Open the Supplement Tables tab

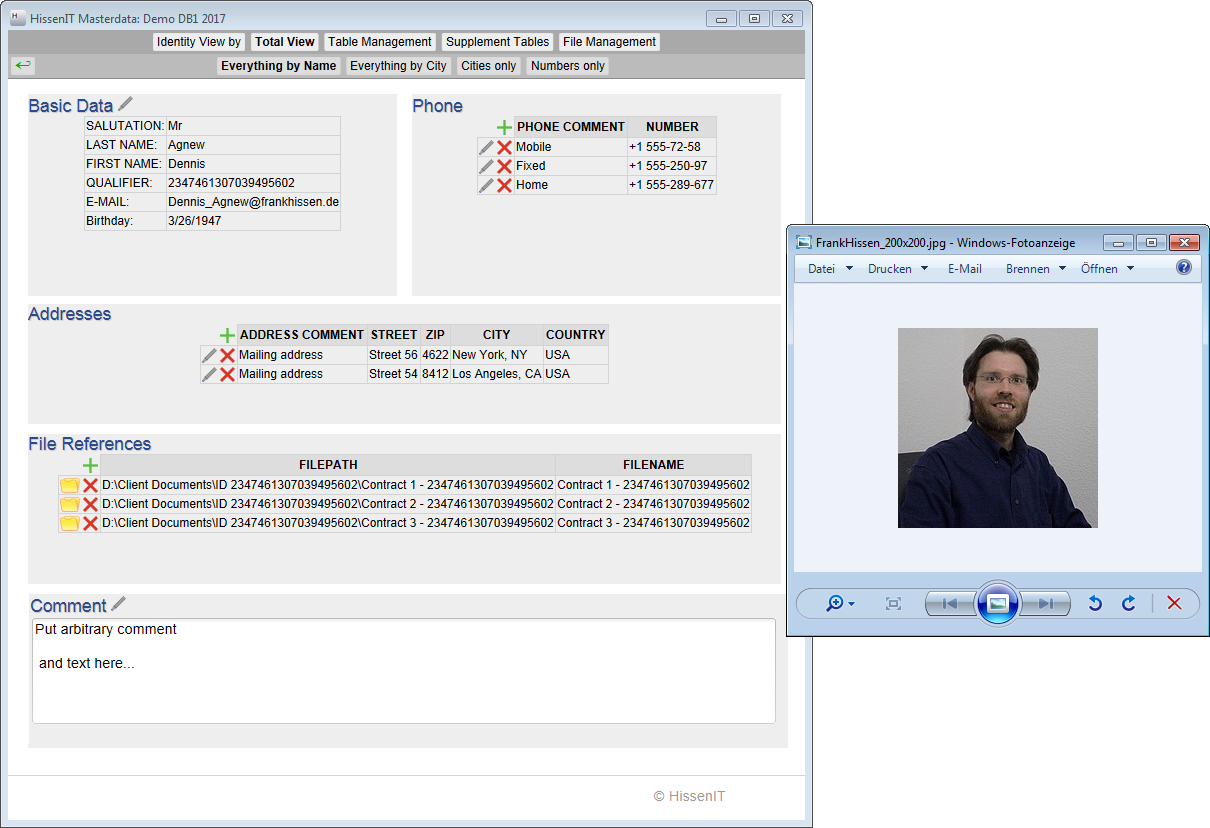click(498, 42)
